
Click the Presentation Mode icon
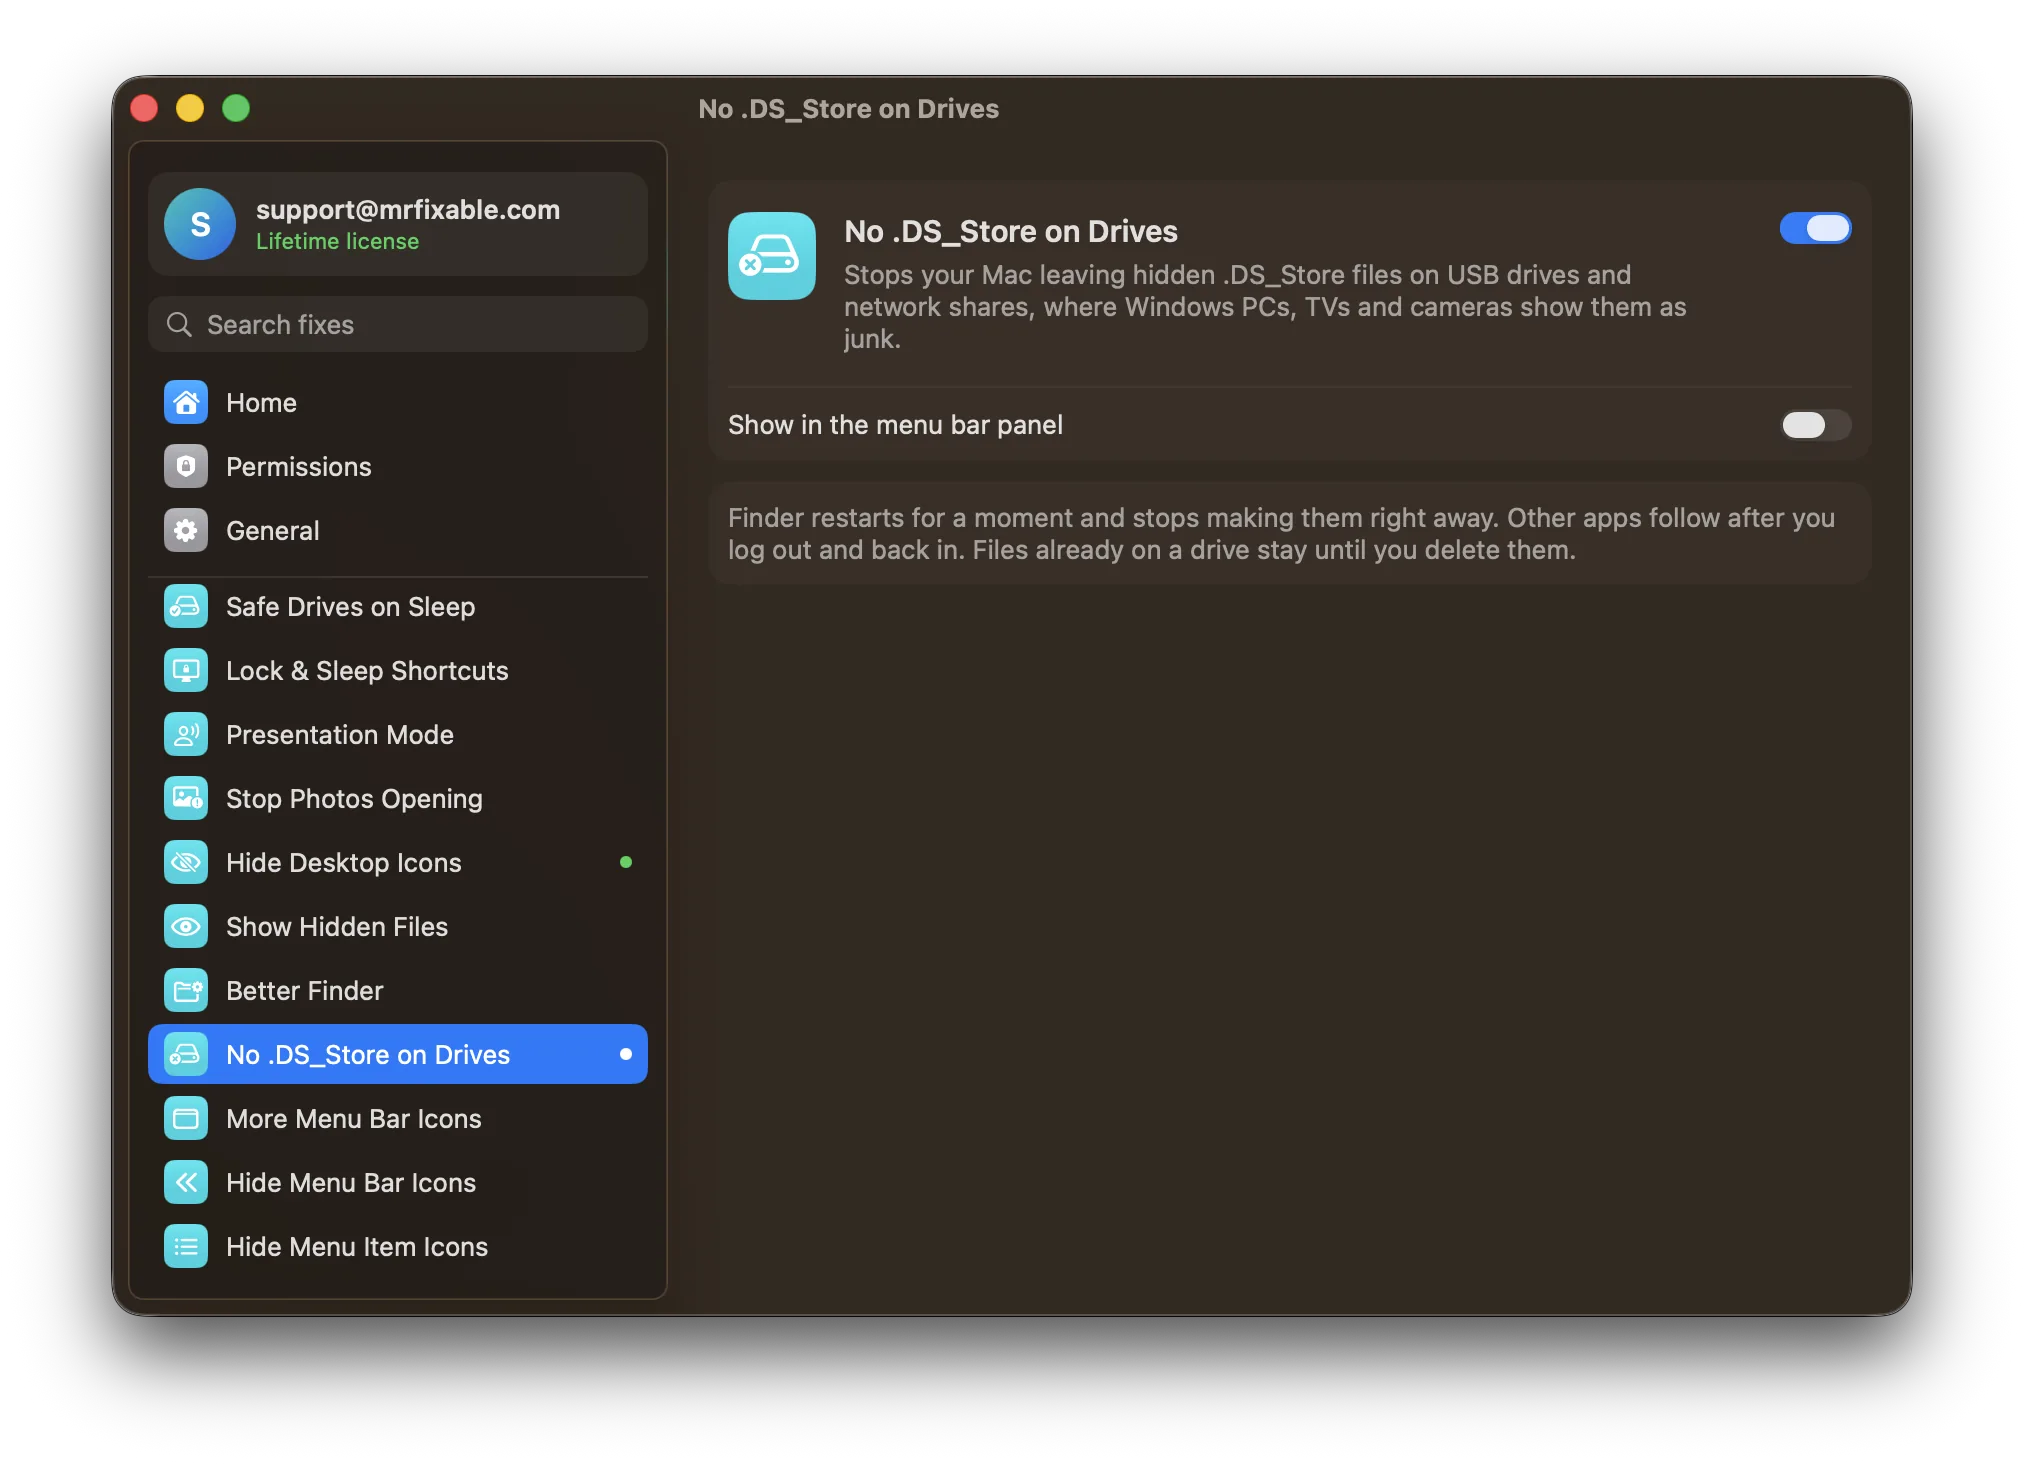pyautogui.click(x=186, y=734)
